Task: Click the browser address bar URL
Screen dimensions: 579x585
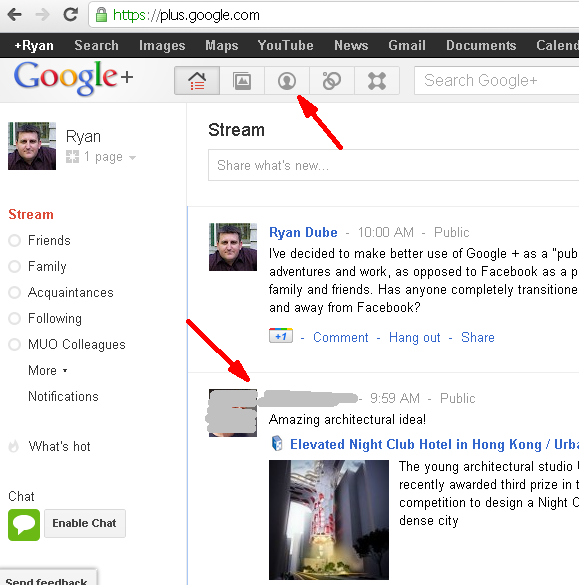Action: tap(186, 15)
